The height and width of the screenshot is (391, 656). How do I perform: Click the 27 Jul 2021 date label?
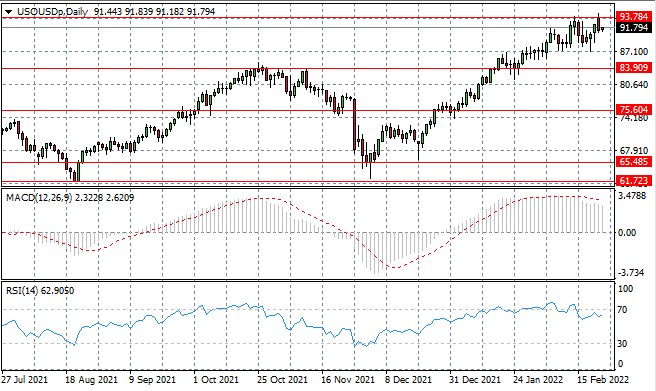click(25, 380)
